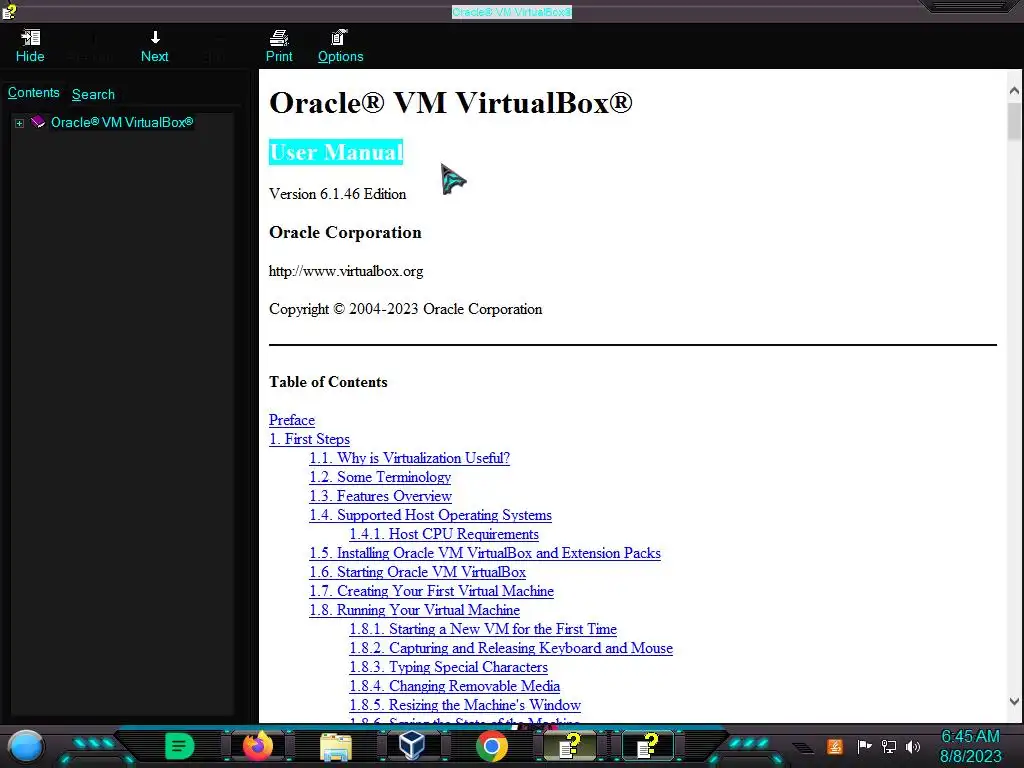Open the 1.3. Features Overview link
Screen dimensions: 1024x768
[x=381, y=496]
